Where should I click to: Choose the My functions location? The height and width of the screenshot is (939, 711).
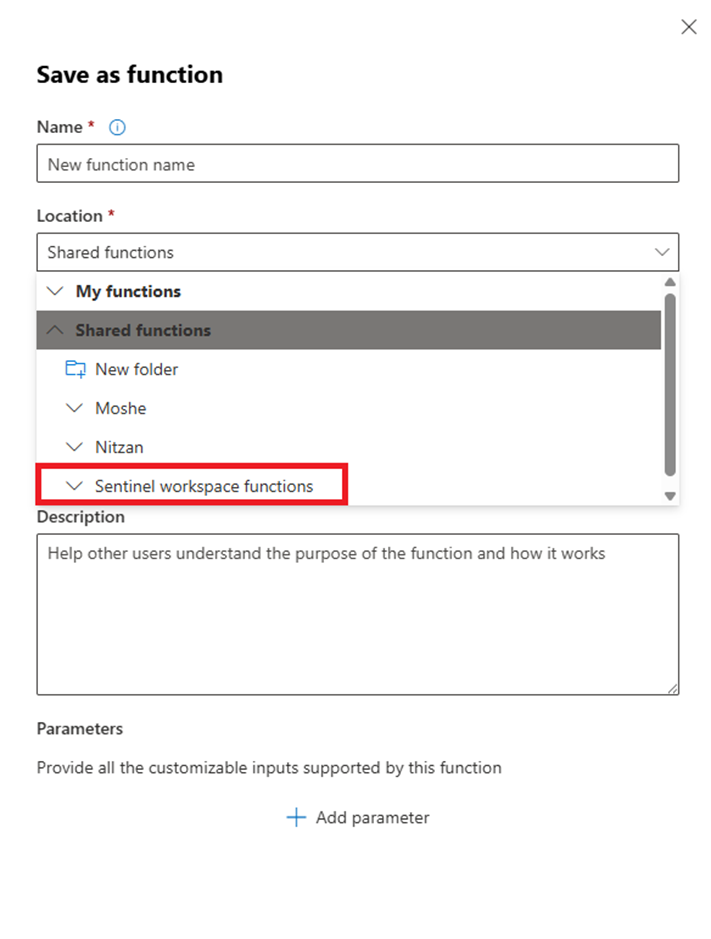click(128, 291)
